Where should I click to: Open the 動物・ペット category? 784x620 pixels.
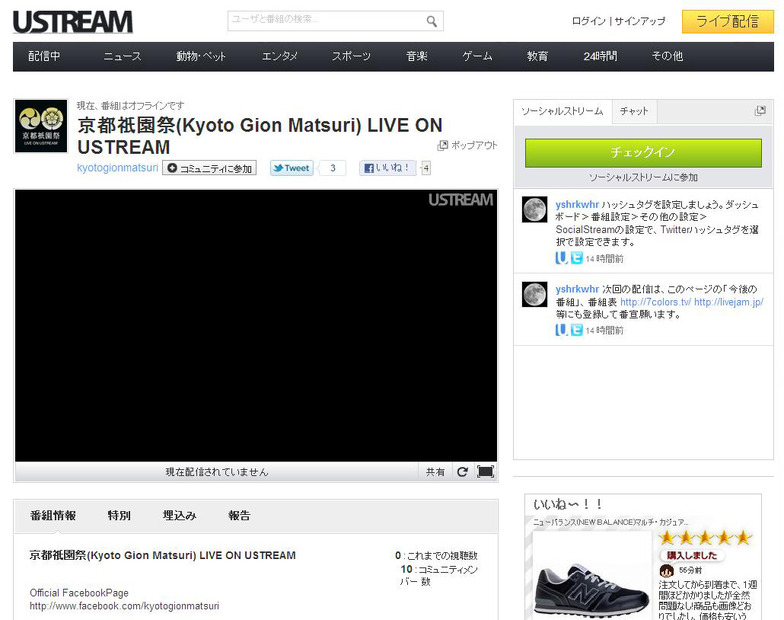click(200, 56)
